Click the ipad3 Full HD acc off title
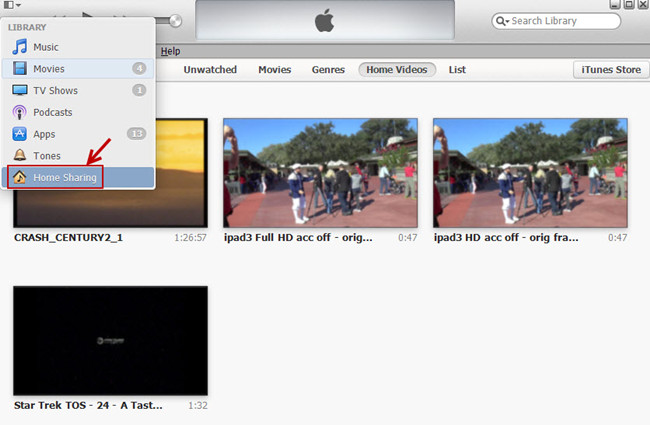650x425 pixels. click(298, 238)
